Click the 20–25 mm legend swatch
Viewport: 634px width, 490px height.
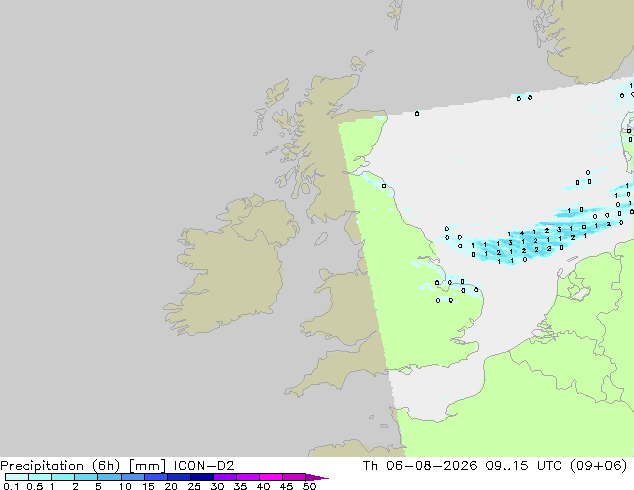click(178, 477)
